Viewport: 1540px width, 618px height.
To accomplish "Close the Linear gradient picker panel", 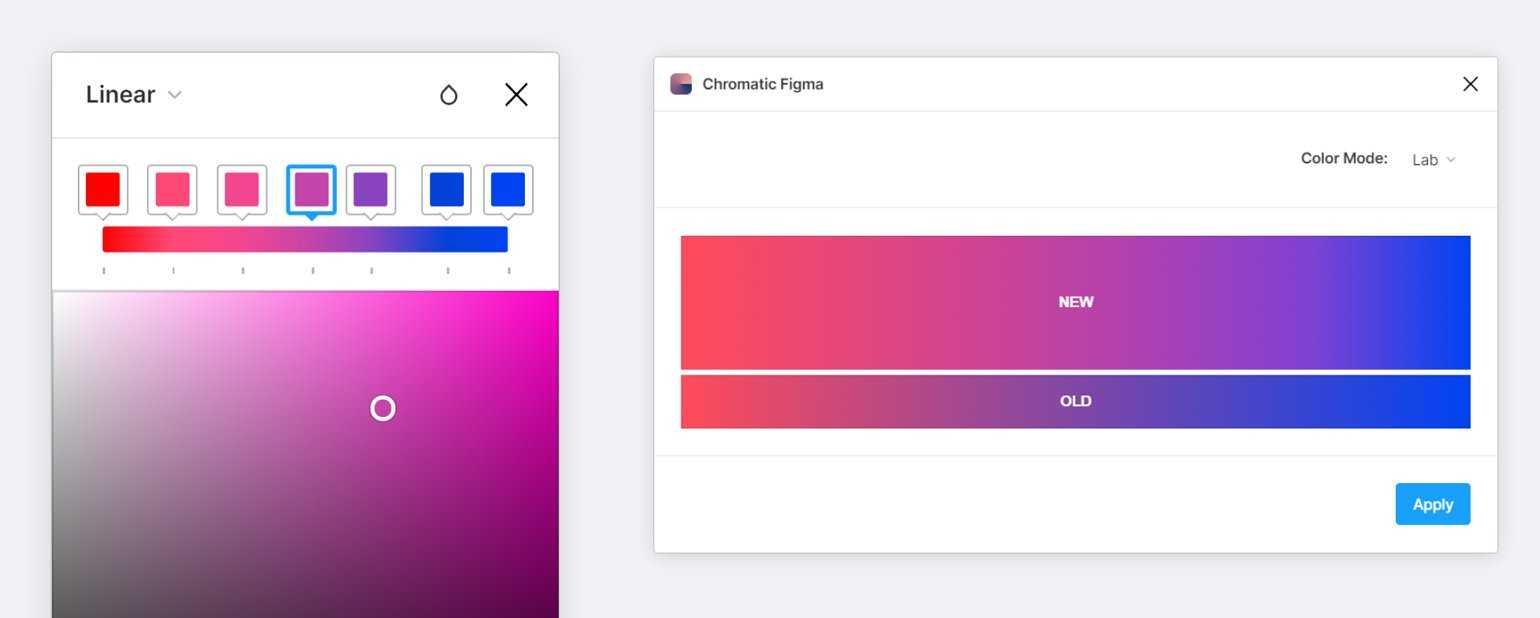I will (516, 95).
